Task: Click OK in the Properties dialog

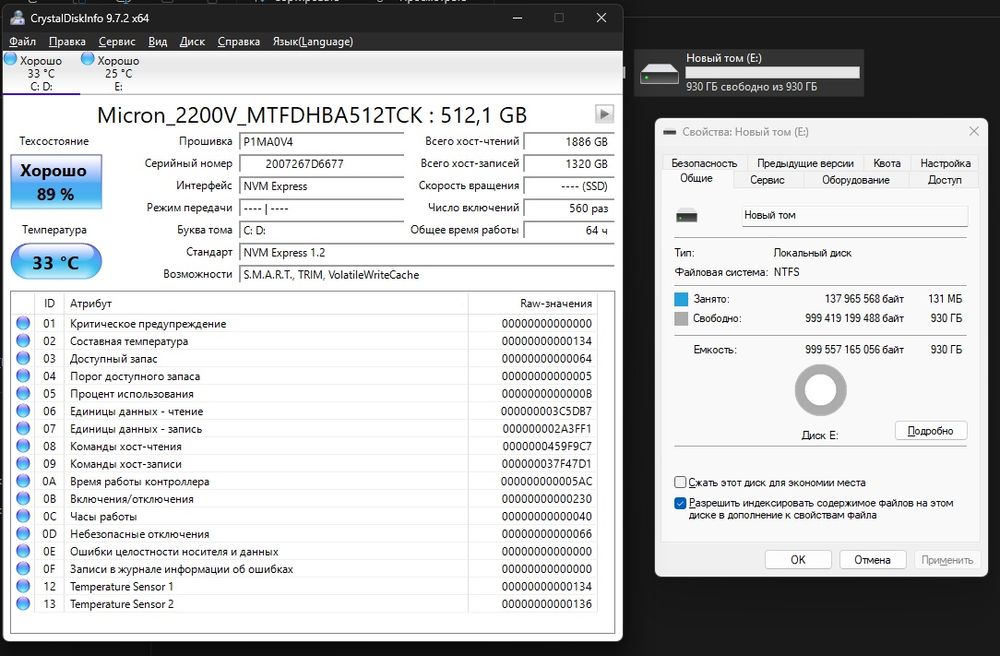Action: [x=798, y=560]
